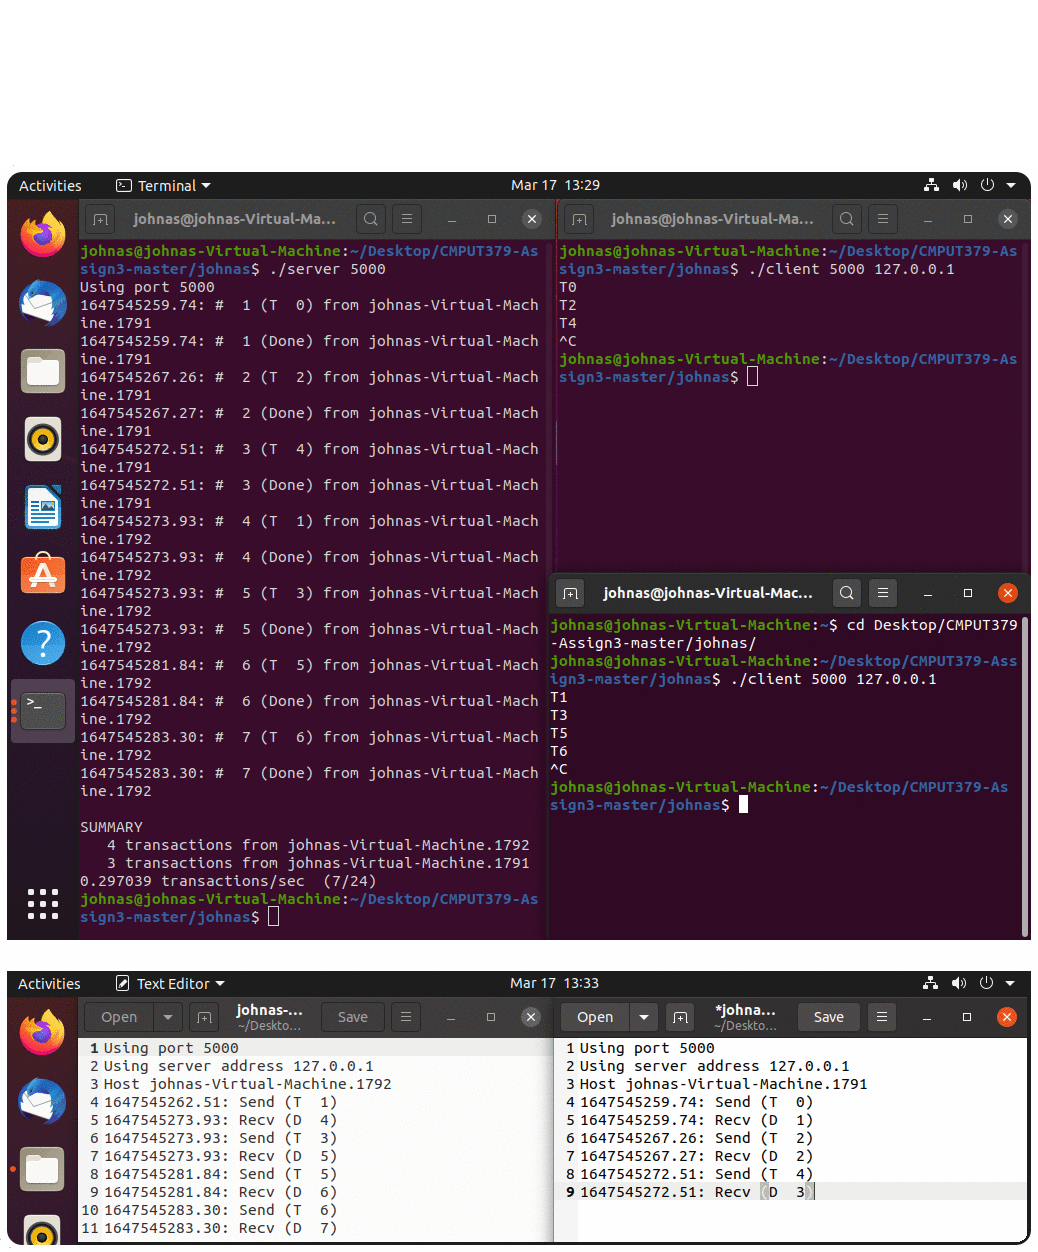Image resolution: width=1038 pixels, height=1252 pixels.
Task: Expand recent files arrow in the Host ...1792 editor
Action: point(168,1017)
